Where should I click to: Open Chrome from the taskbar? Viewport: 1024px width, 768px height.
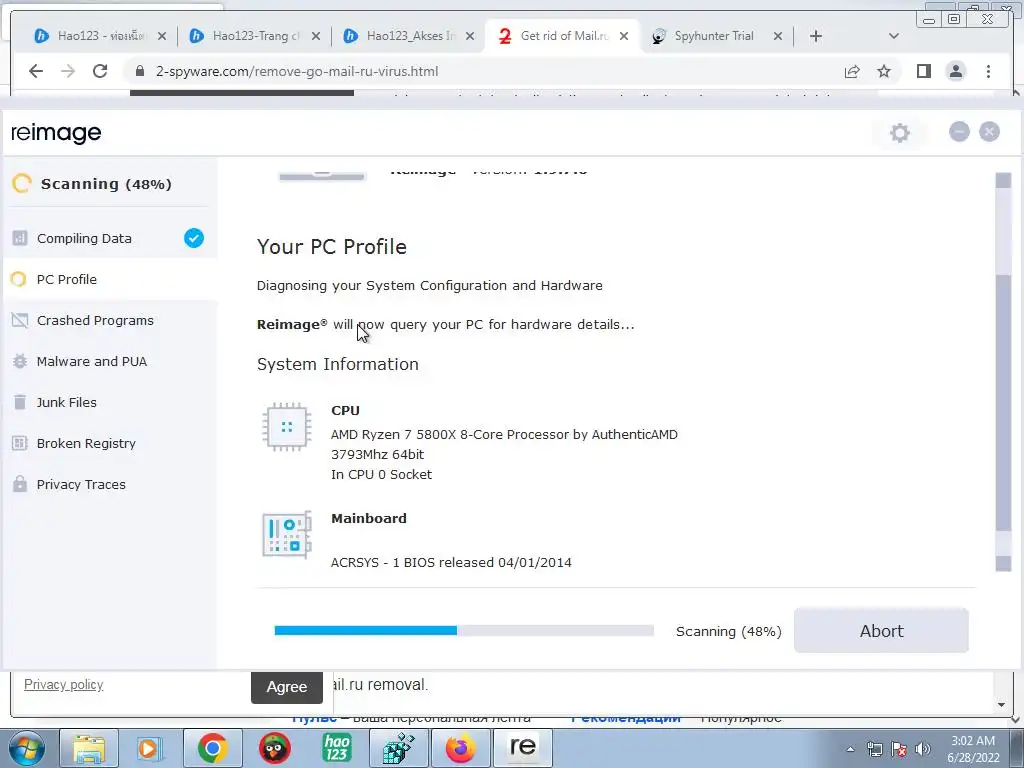click(x=212, y=748)
